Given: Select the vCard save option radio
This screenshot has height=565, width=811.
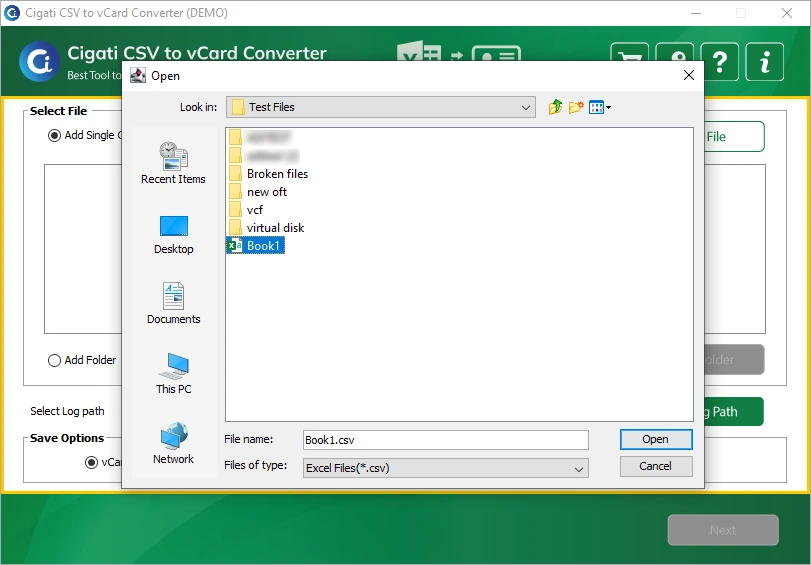Looking at the screenshot, I should [91, 462].
